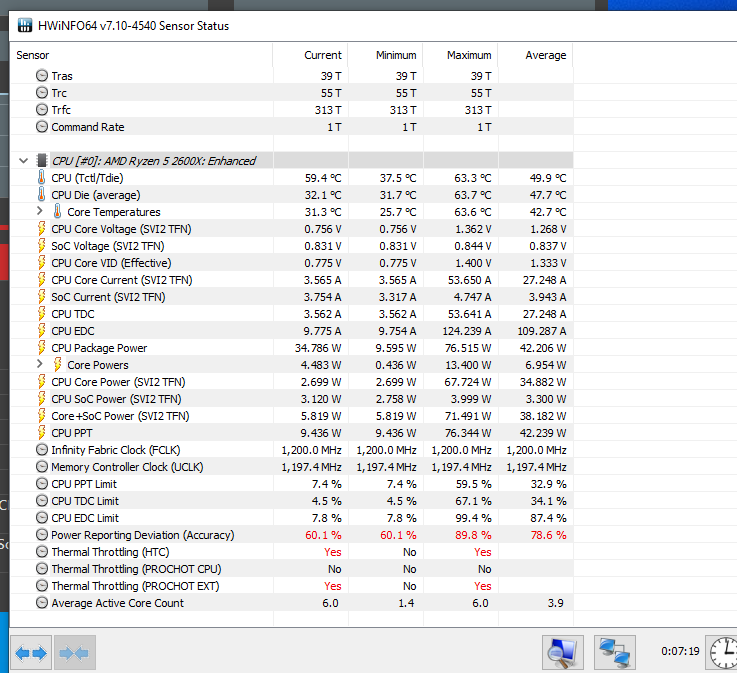737x673 pixels.
Task: Click the 124.239 A maximum CPU EDC value
Action: coord(467,331)
